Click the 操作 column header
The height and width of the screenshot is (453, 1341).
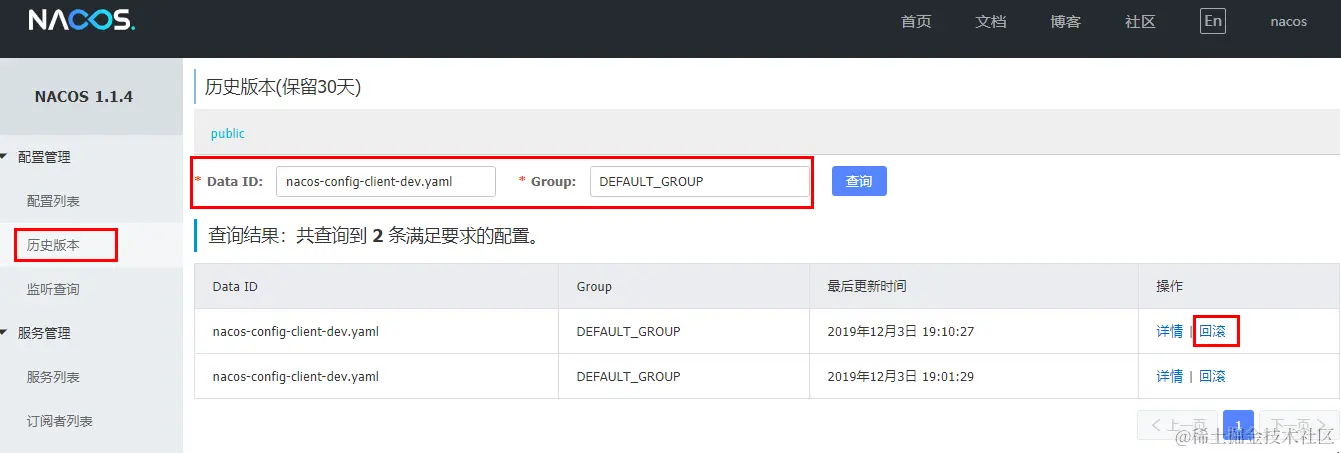point(1239,286)
